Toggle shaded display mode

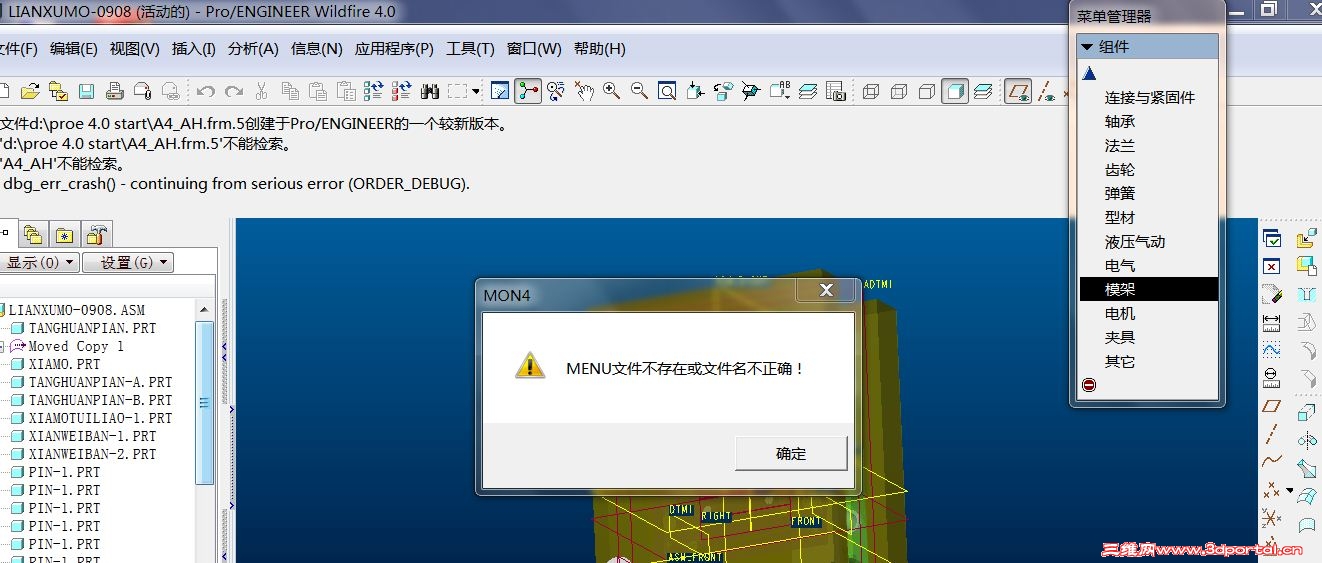click(x=955, y=91)
